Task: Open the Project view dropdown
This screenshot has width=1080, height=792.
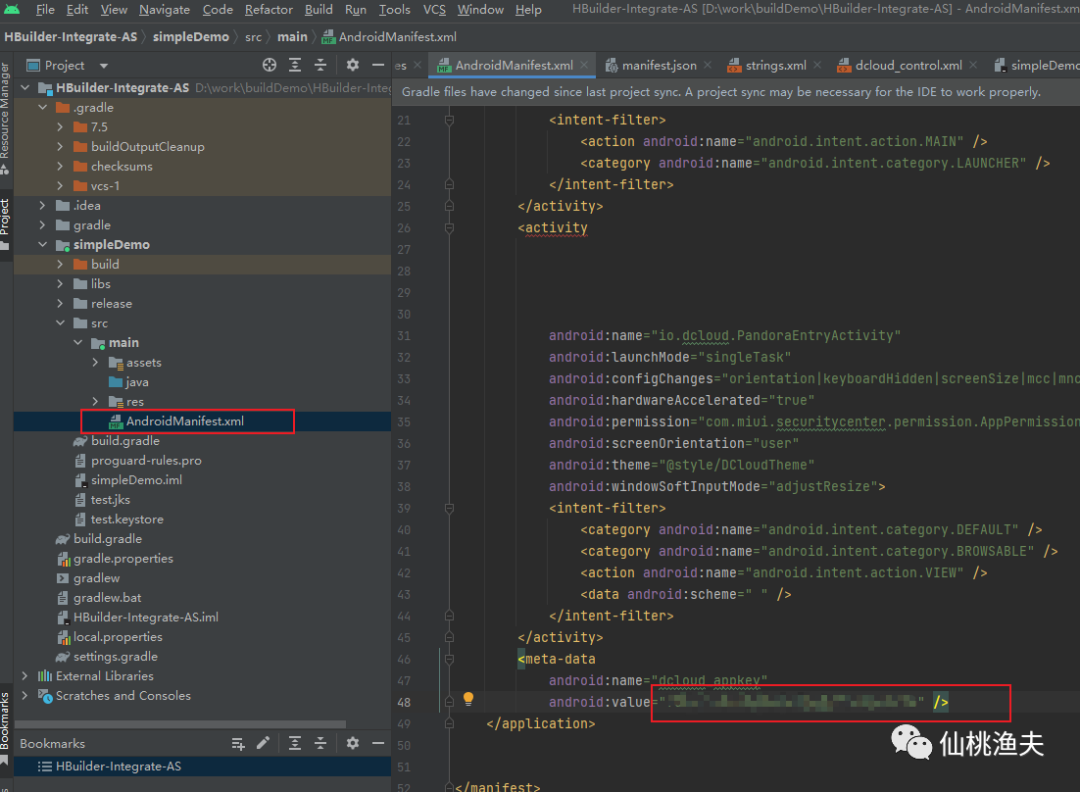Action: tap(103, 66)
